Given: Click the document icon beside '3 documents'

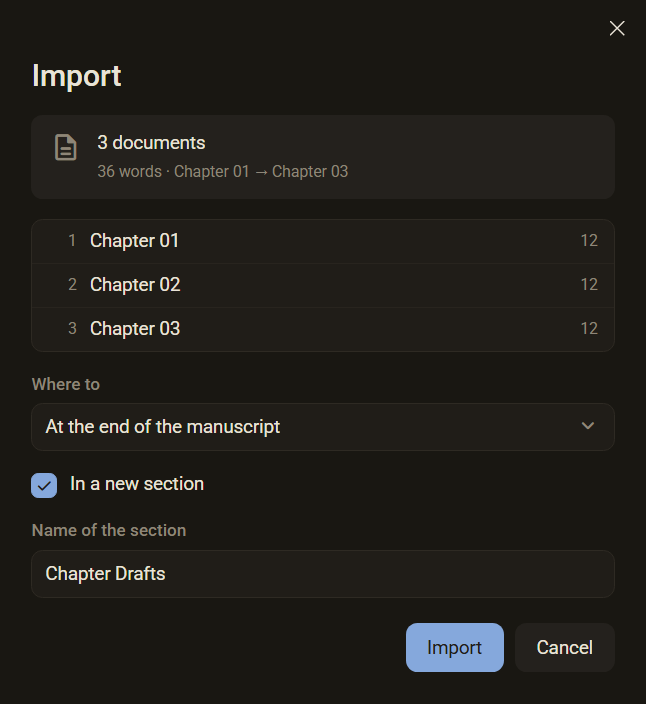Looking at the screenshot, I should 66,147.
